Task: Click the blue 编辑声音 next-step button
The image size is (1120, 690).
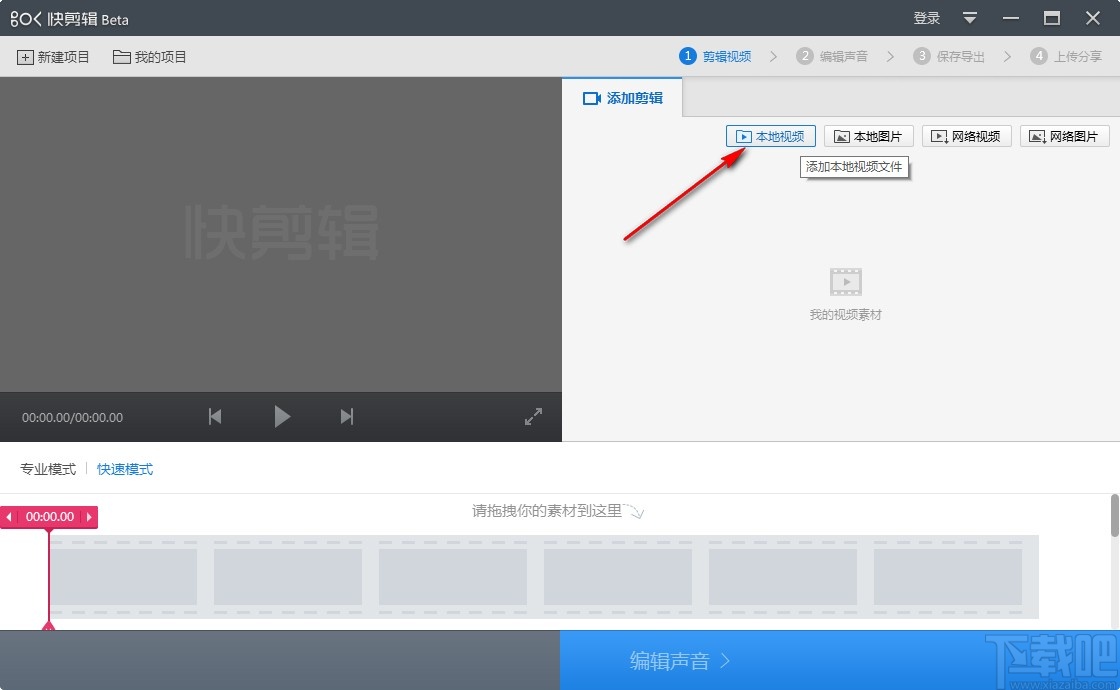Action: tap(840, 661)
